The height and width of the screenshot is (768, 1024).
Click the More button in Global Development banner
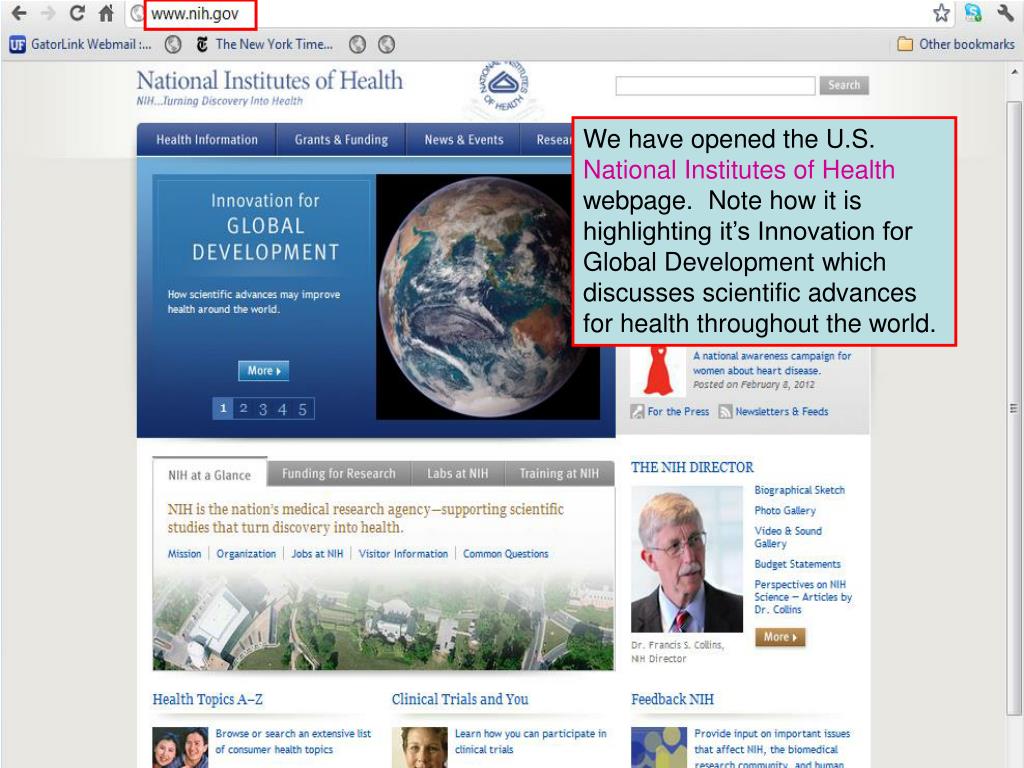pos(263,370)
